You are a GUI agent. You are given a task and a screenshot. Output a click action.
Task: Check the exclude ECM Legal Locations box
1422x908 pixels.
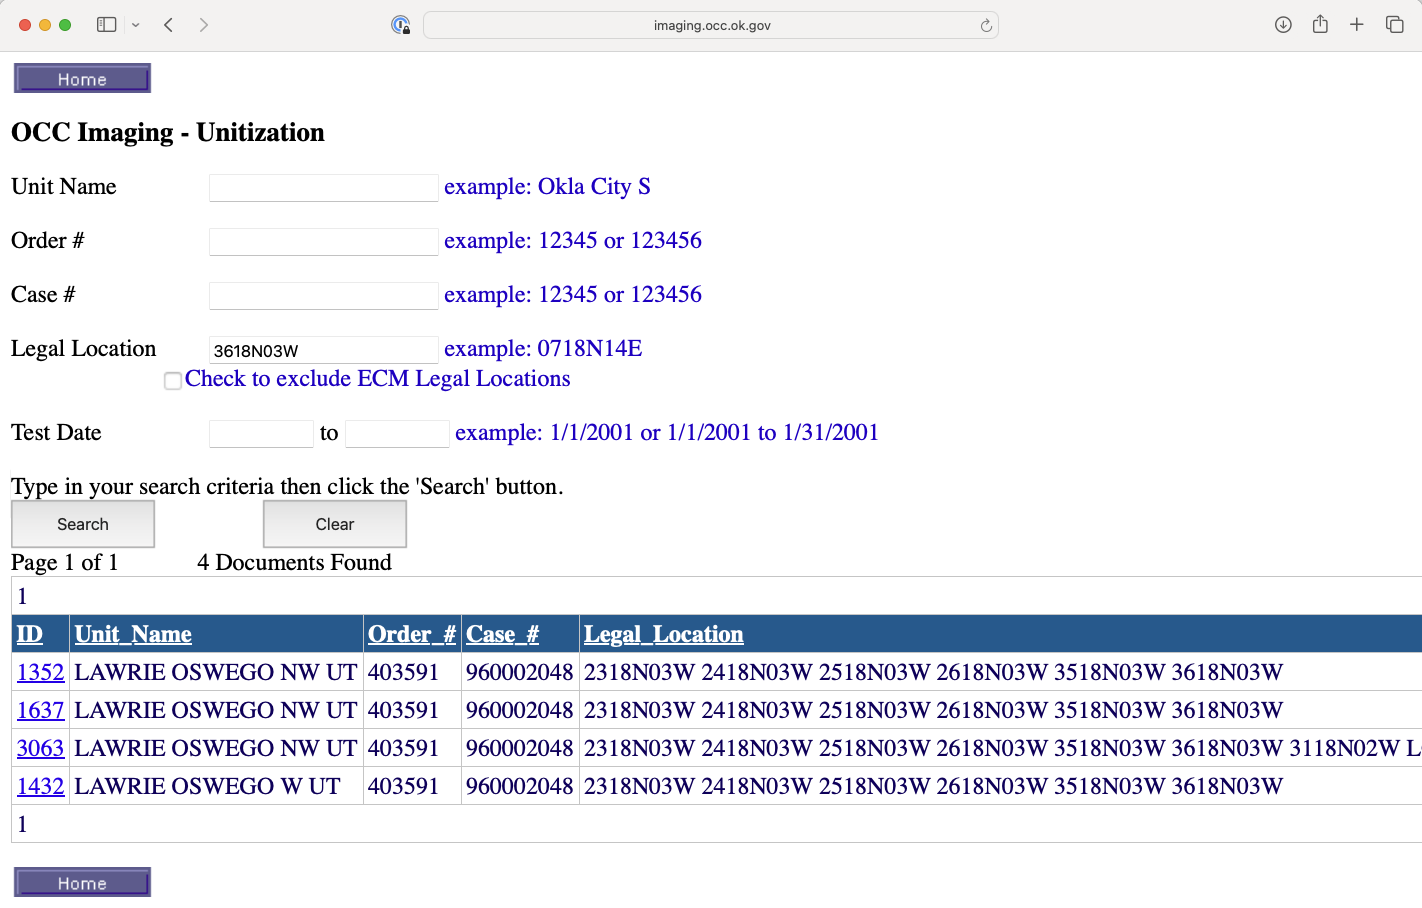click(173, 381)
